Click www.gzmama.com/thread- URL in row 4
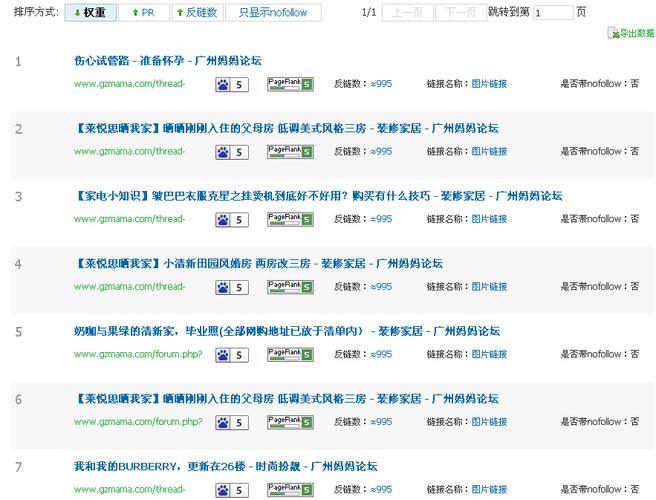Screen dimensions: 656x500 coord(129,287)
